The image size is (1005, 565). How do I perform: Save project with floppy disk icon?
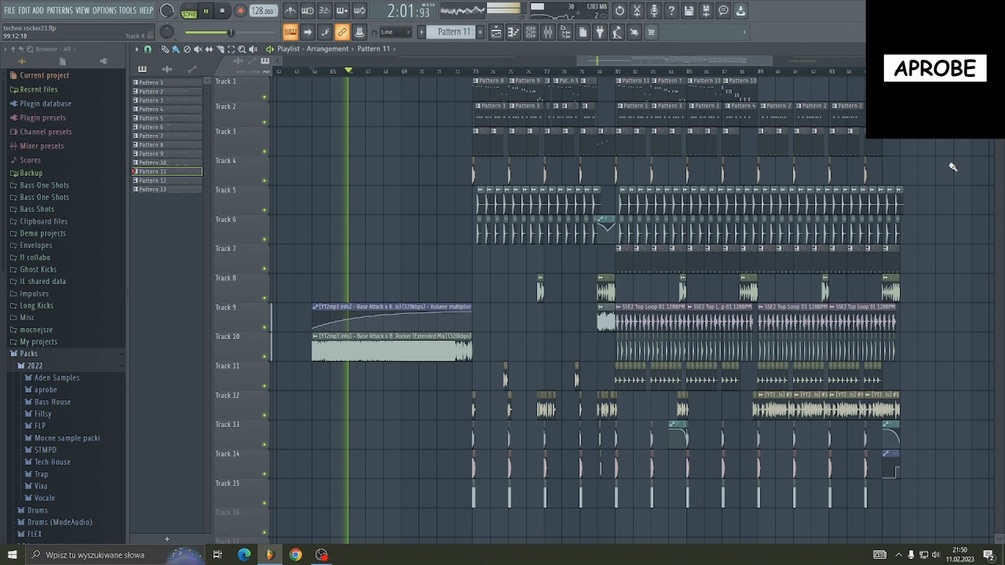(688, 10)
